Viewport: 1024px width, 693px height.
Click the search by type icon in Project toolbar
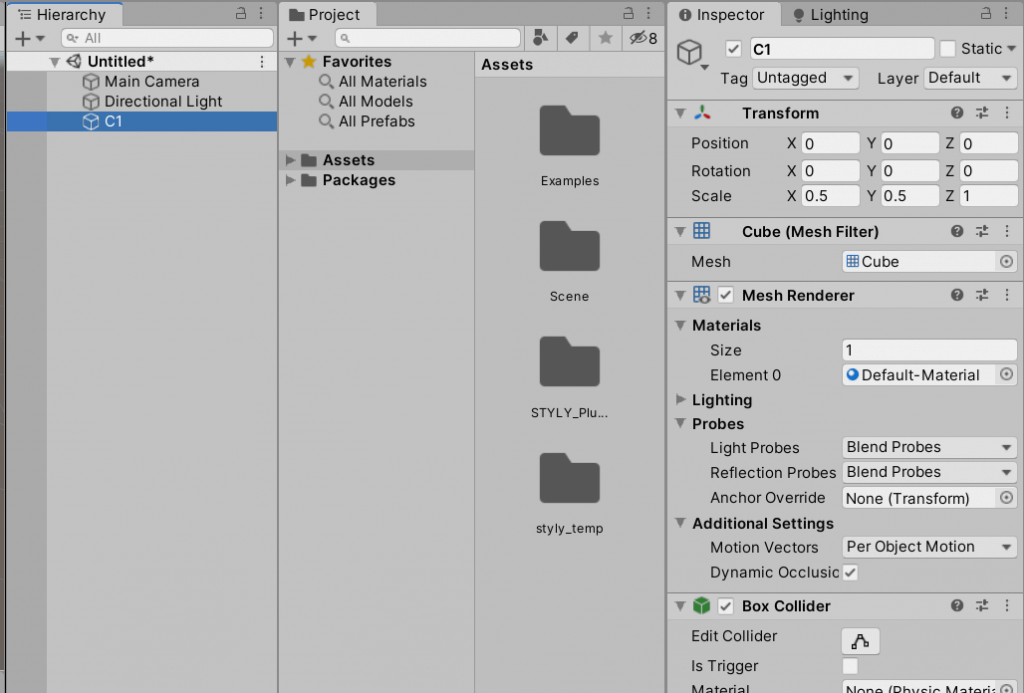click(x=540, y=38)
